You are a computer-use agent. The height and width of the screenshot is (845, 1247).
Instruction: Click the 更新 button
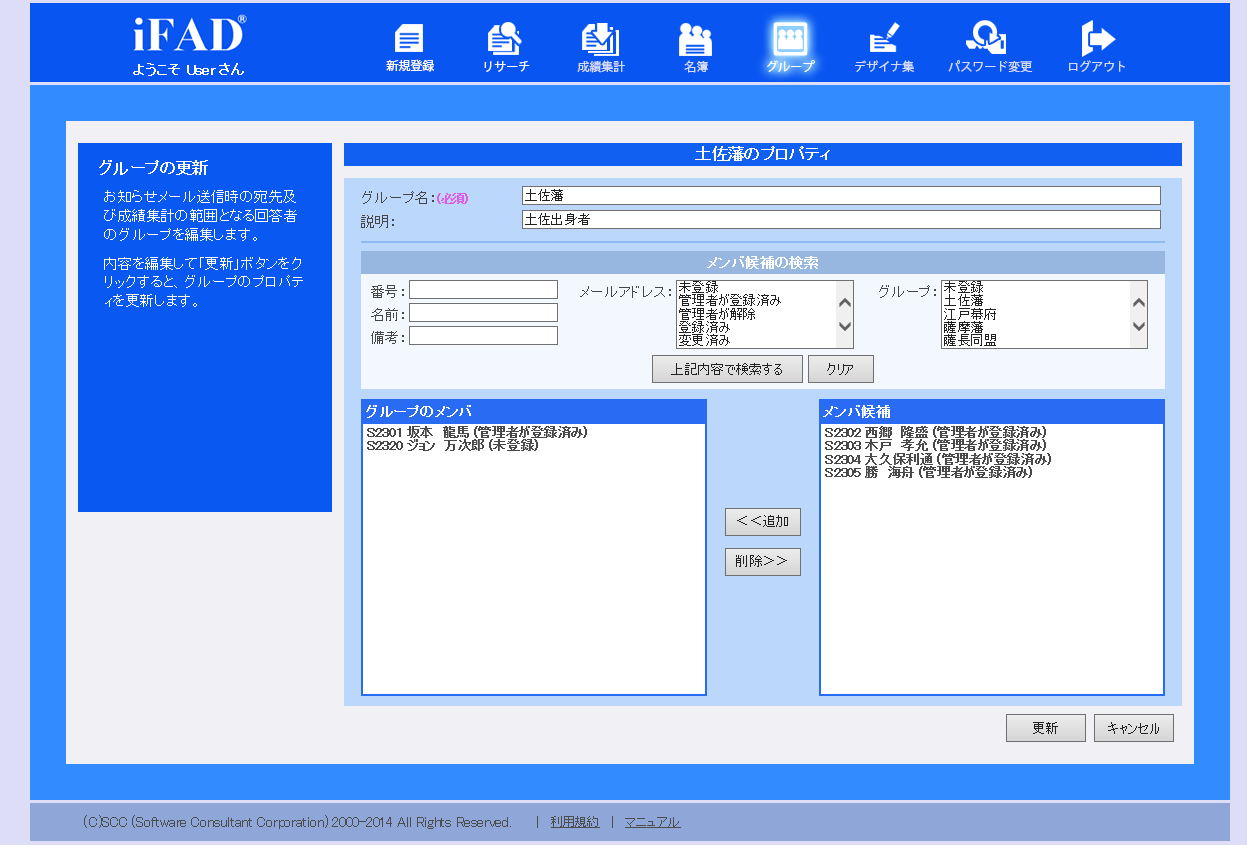pyautogui.click(x=1046, y=728)
